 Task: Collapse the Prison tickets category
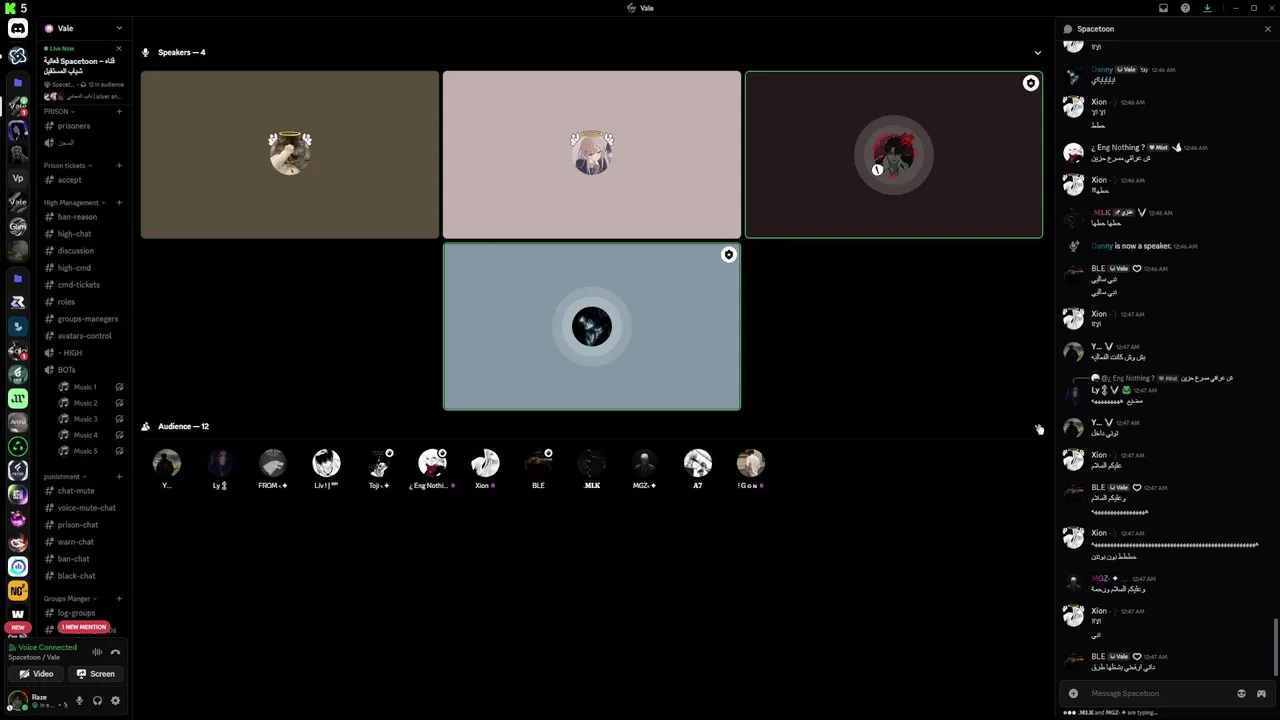pyautogui.click(x=68, y=165)
